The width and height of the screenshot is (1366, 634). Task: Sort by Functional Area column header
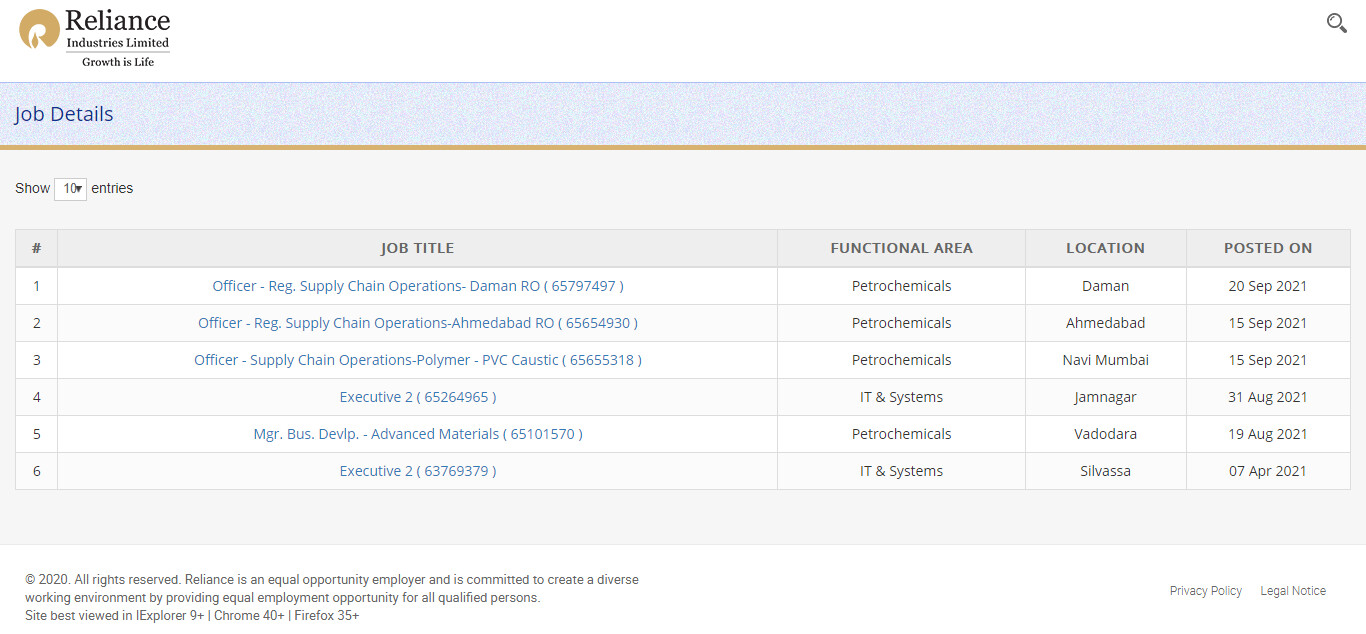point(901,248)
